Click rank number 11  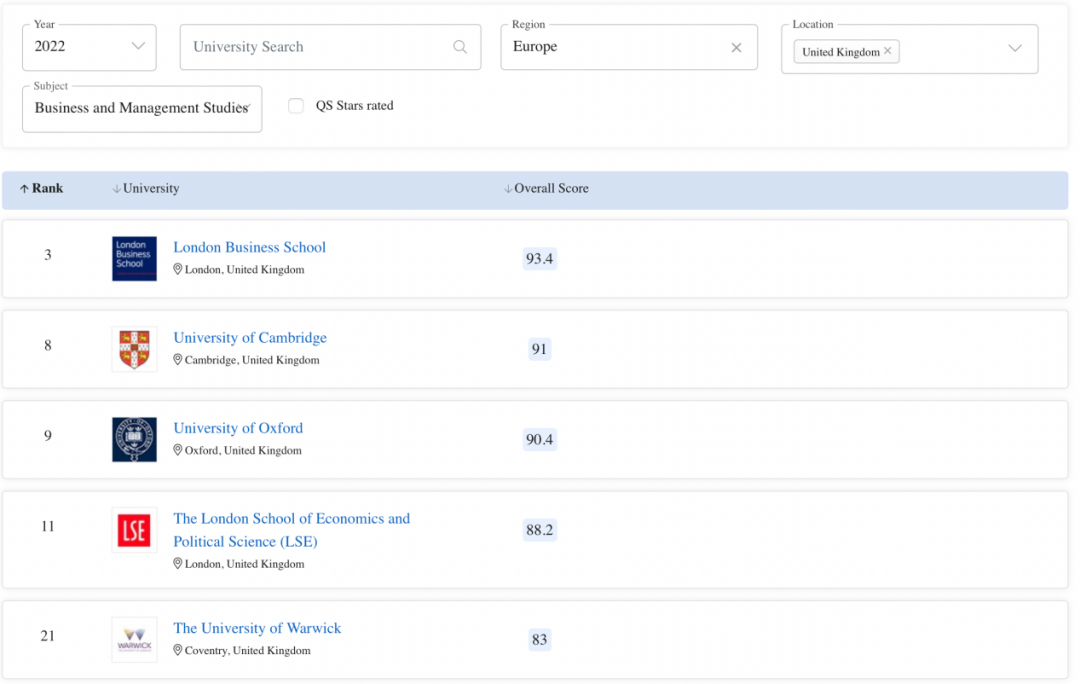tap(48, 526)
